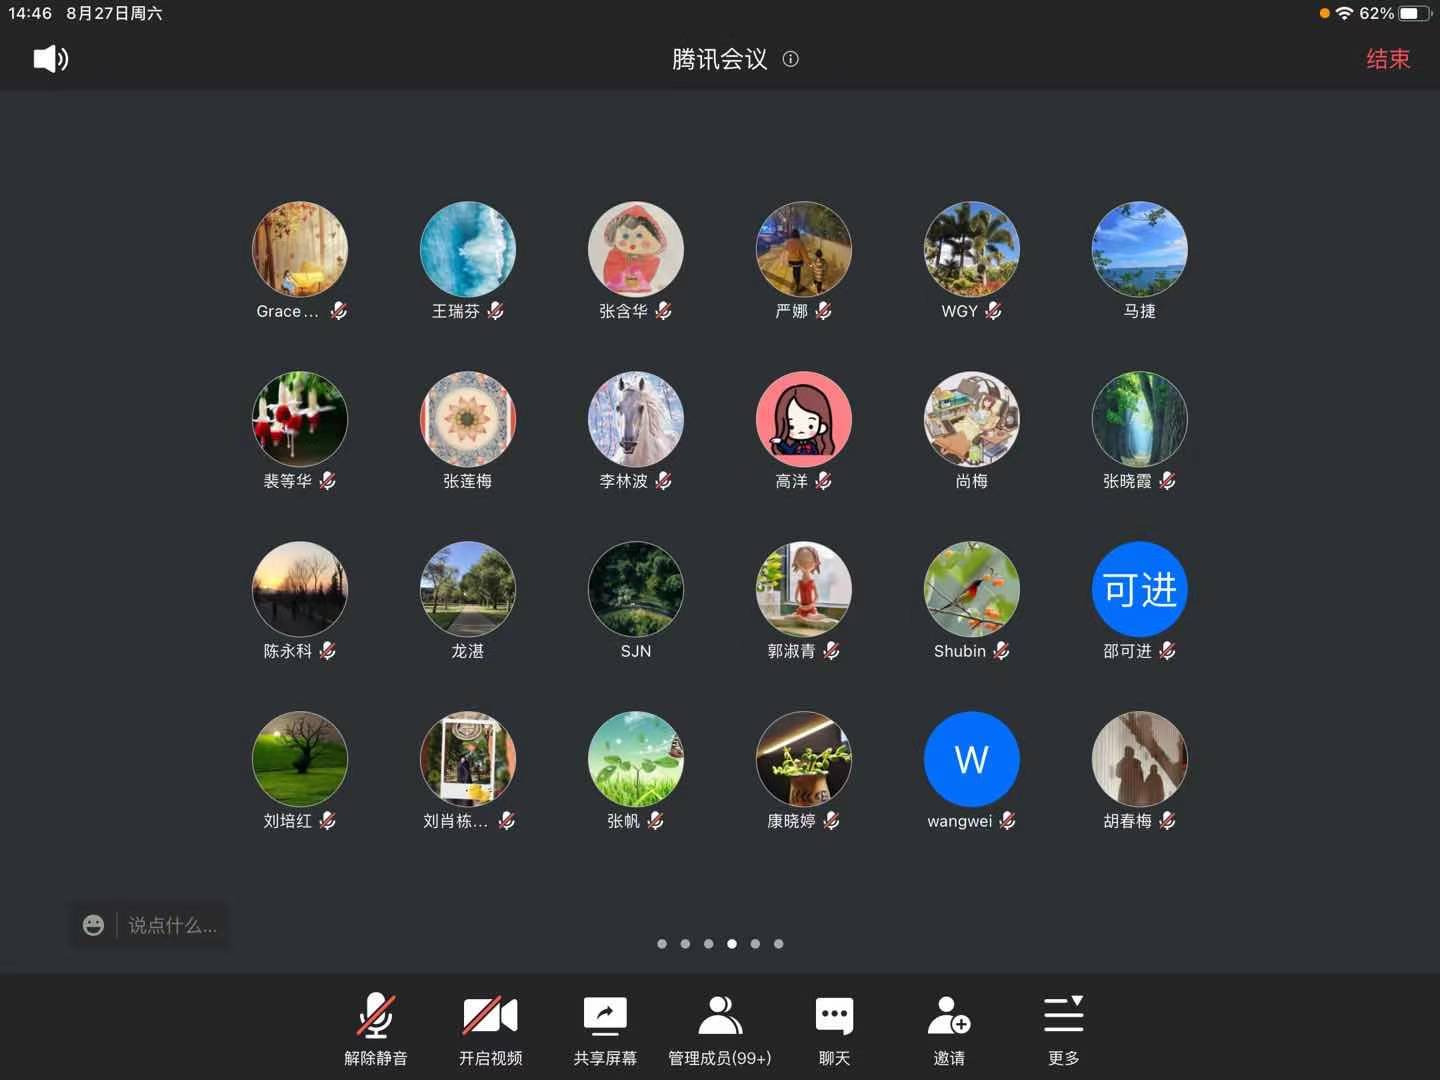Image resolution: width=1440 pixels, height=1080 pixels.
Task: Toggle 解除静音 to unmute microphone
Action: (376, 1030)
